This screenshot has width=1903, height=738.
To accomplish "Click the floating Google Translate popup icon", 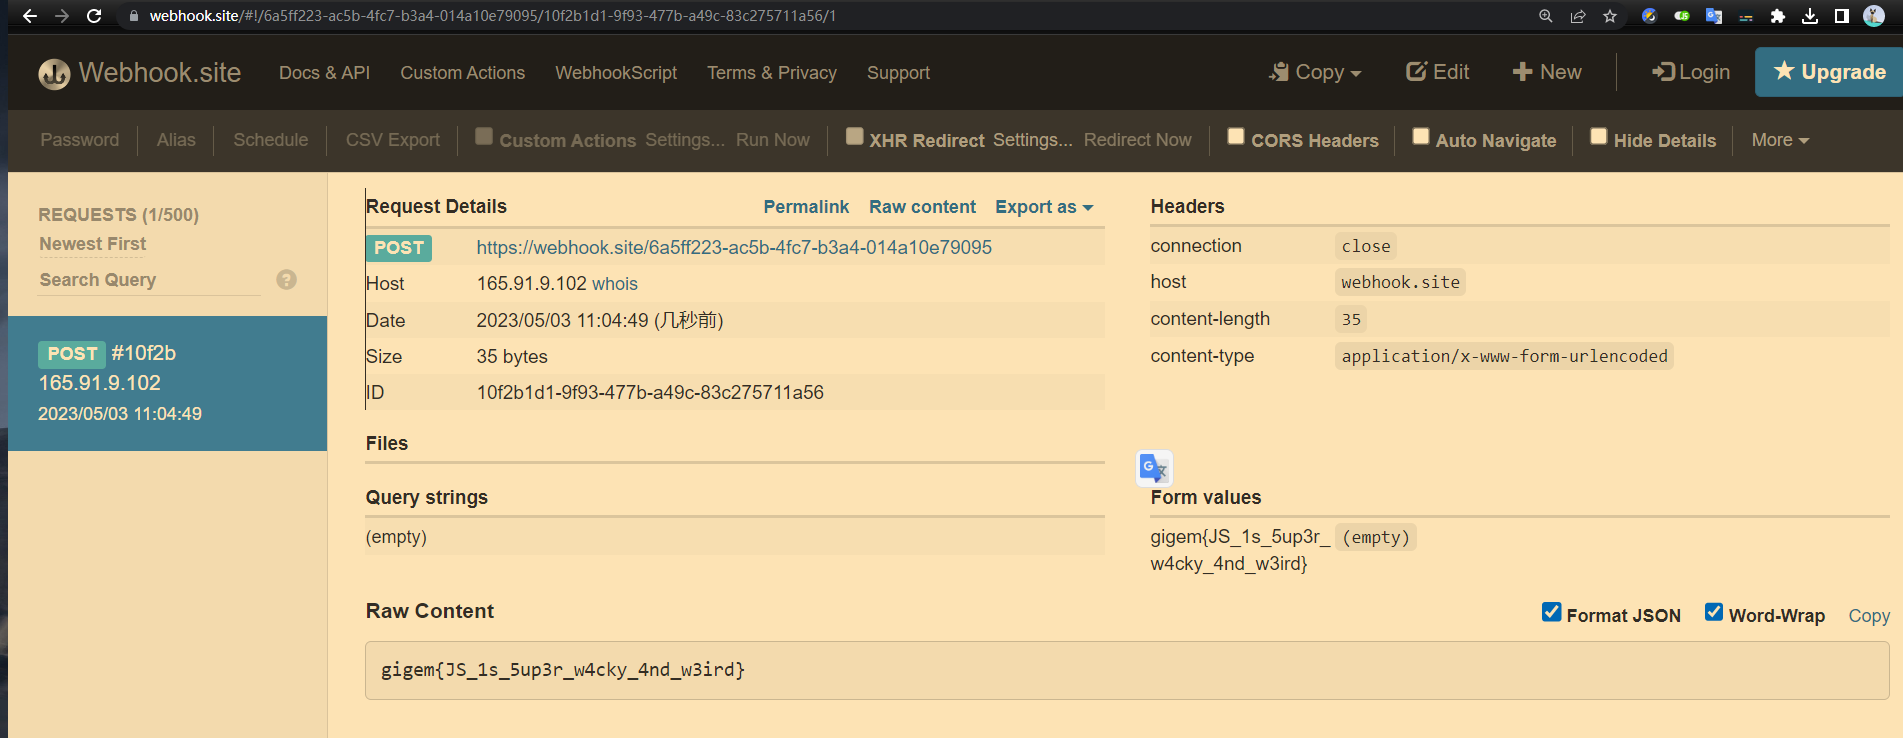I will (1154, 468).
